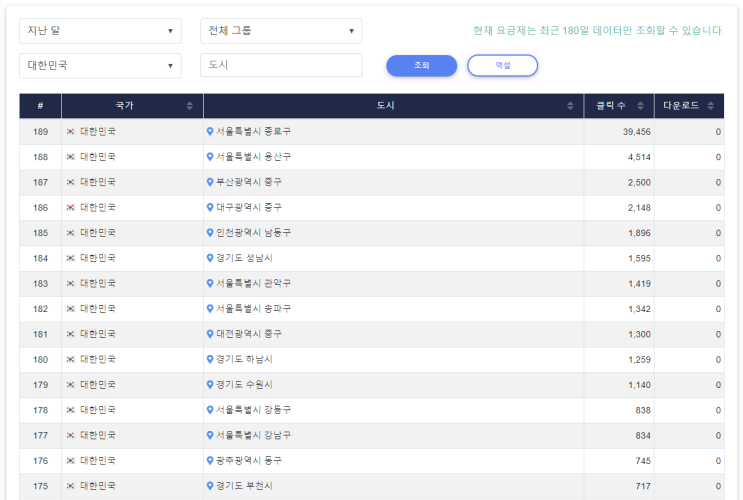
Task: Sort by the 클릭 수 column arrows
Action: [640, 106]
